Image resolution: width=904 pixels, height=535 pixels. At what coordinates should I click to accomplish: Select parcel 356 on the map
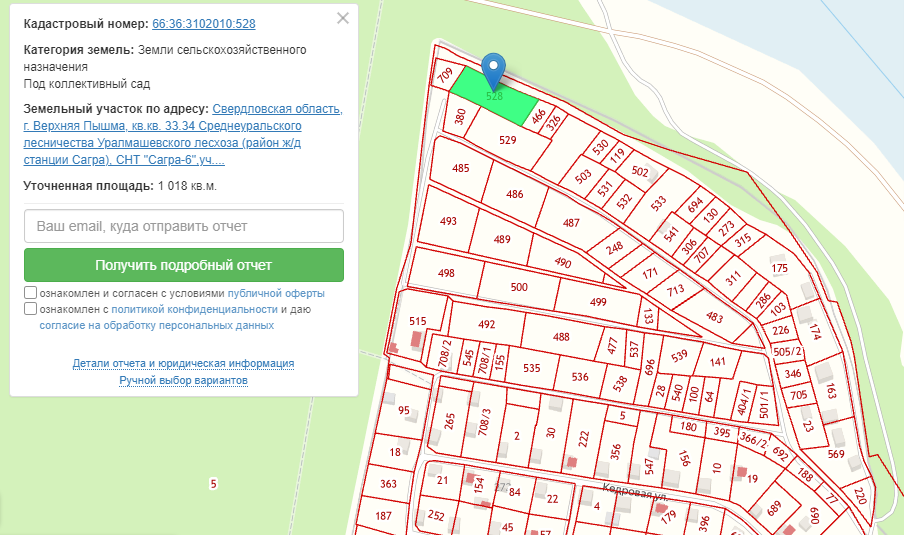click(615, 451)
